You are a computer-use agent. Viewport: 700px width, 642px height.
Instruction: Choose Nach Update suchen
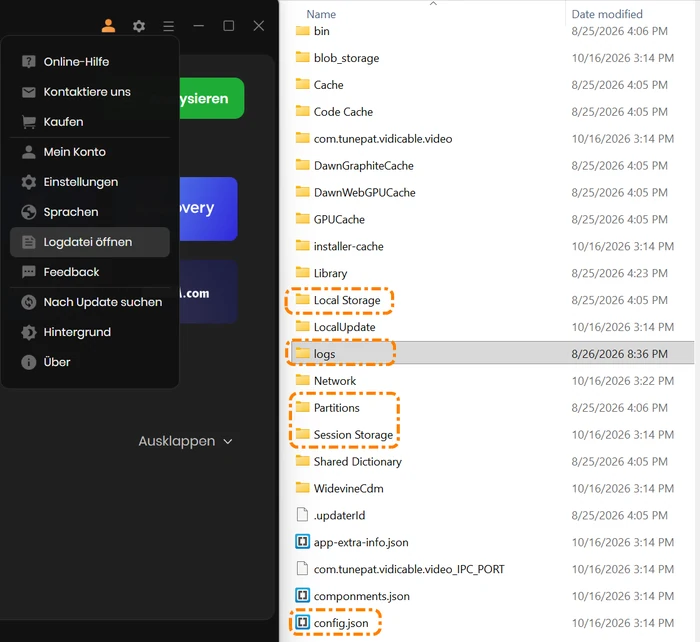click(x=90, y=302)
